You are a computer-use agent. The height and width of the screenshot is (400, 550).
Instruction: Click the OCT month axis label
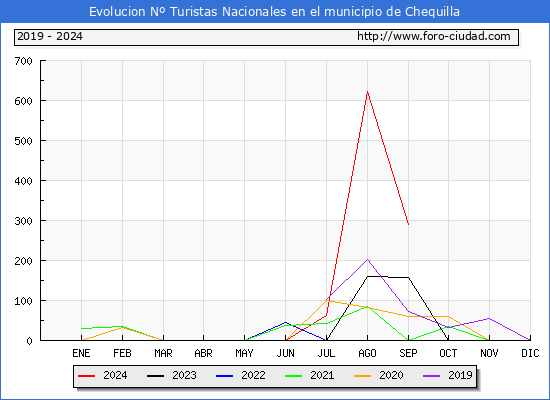click(x=448, y=353)
